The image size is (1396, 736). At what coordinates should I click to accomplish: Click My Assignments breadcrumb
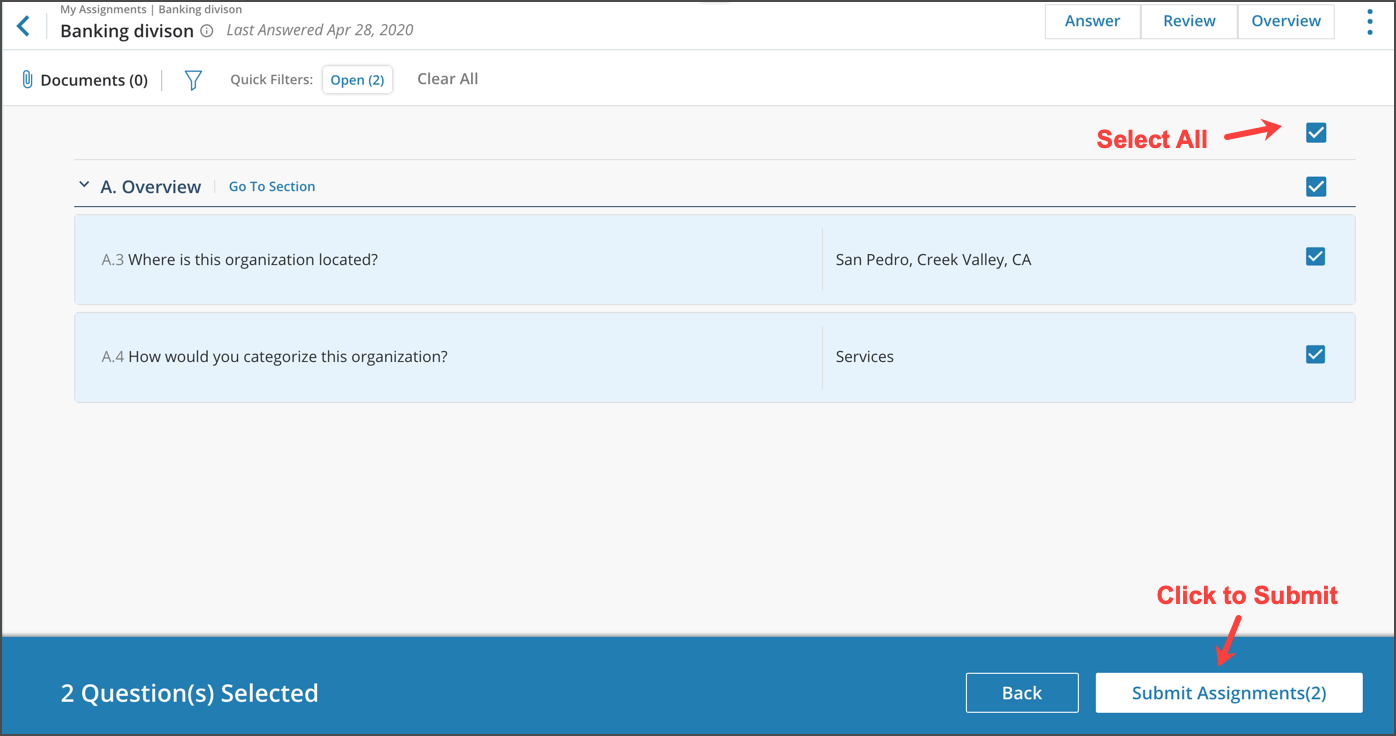[103, 9]
